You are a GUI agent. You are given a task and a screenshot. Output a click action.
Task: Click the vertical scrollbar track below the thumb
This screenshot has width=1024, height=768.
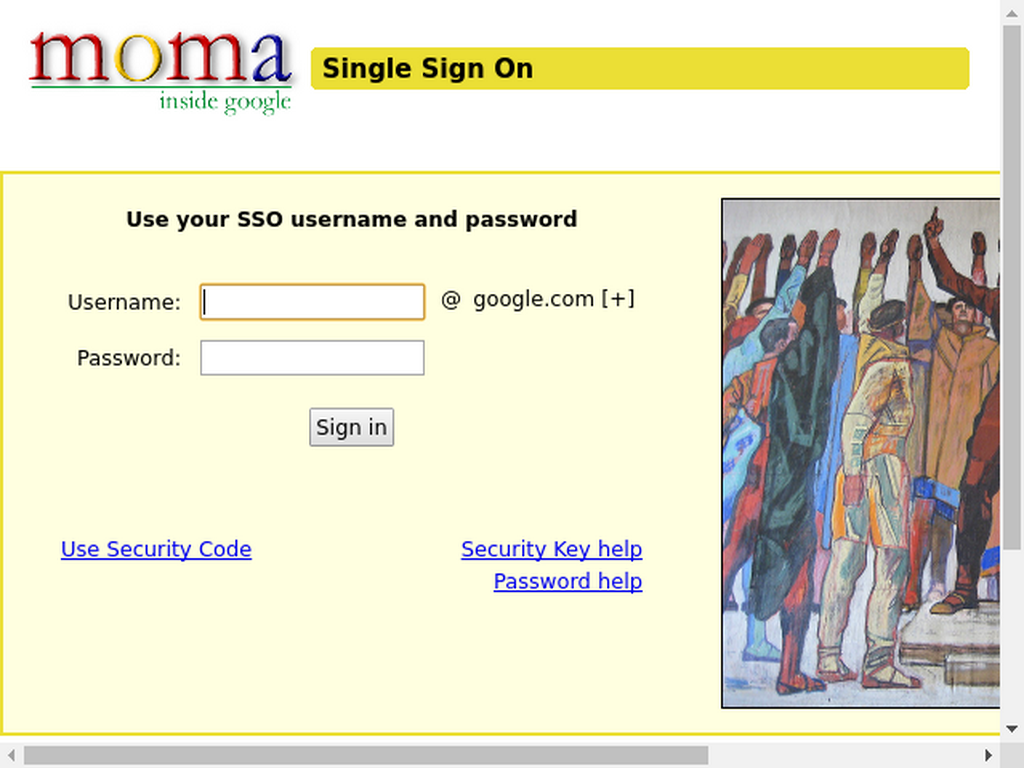1012,633
